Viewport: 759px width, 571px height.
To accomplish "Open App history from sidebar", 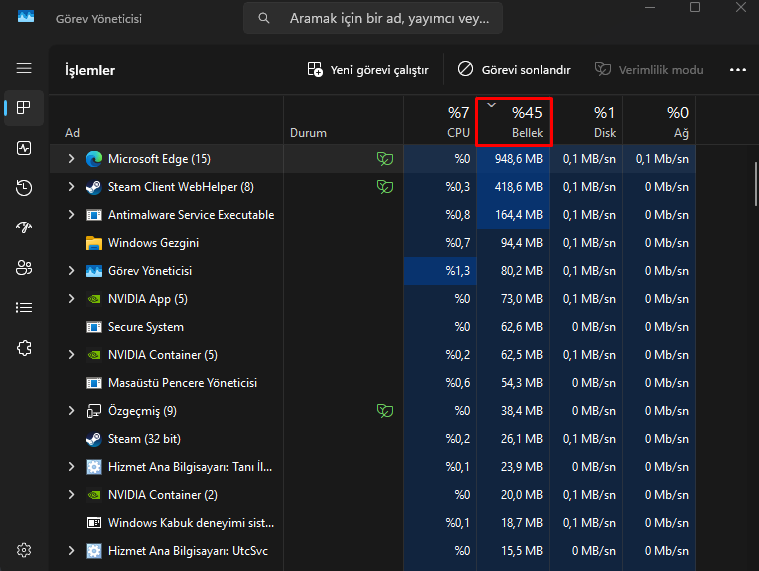I will [x=24, y=188].
